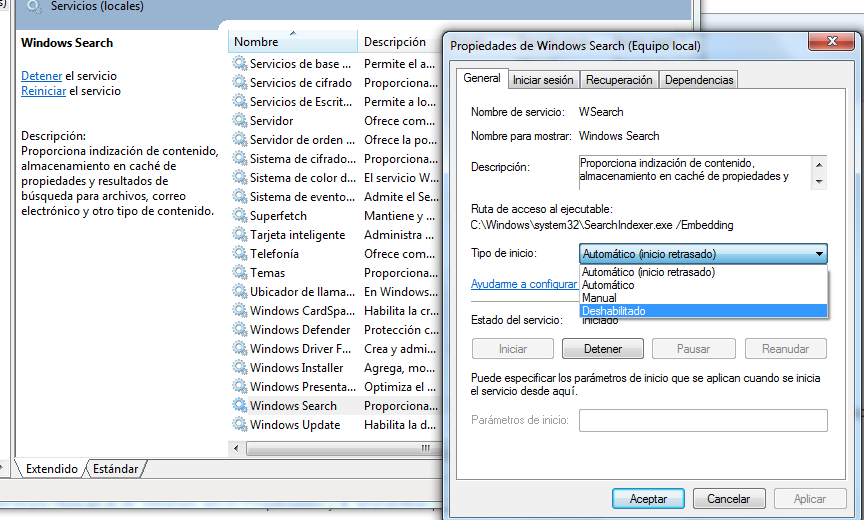Click the Windows Installer service icon
864x520 pixels.
239,368
